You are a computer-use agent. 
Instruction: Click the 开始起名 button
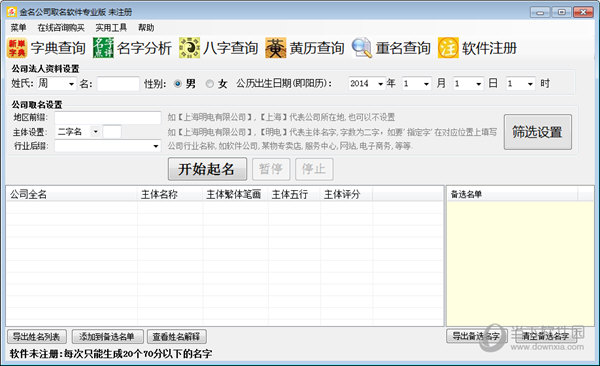207,169
